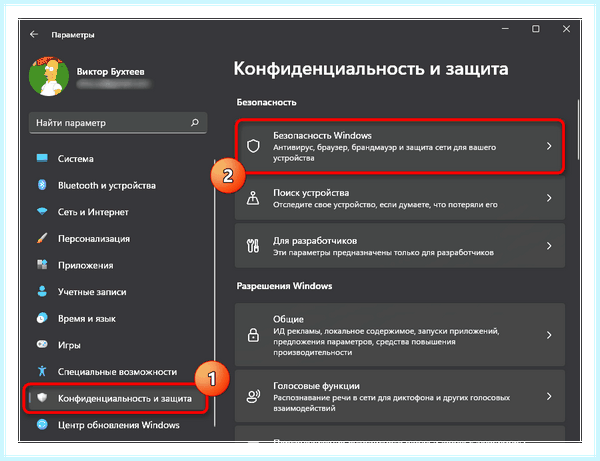Click the tools icon of Для разработчиков
600x461 pixels.
[x=253, y=246]
